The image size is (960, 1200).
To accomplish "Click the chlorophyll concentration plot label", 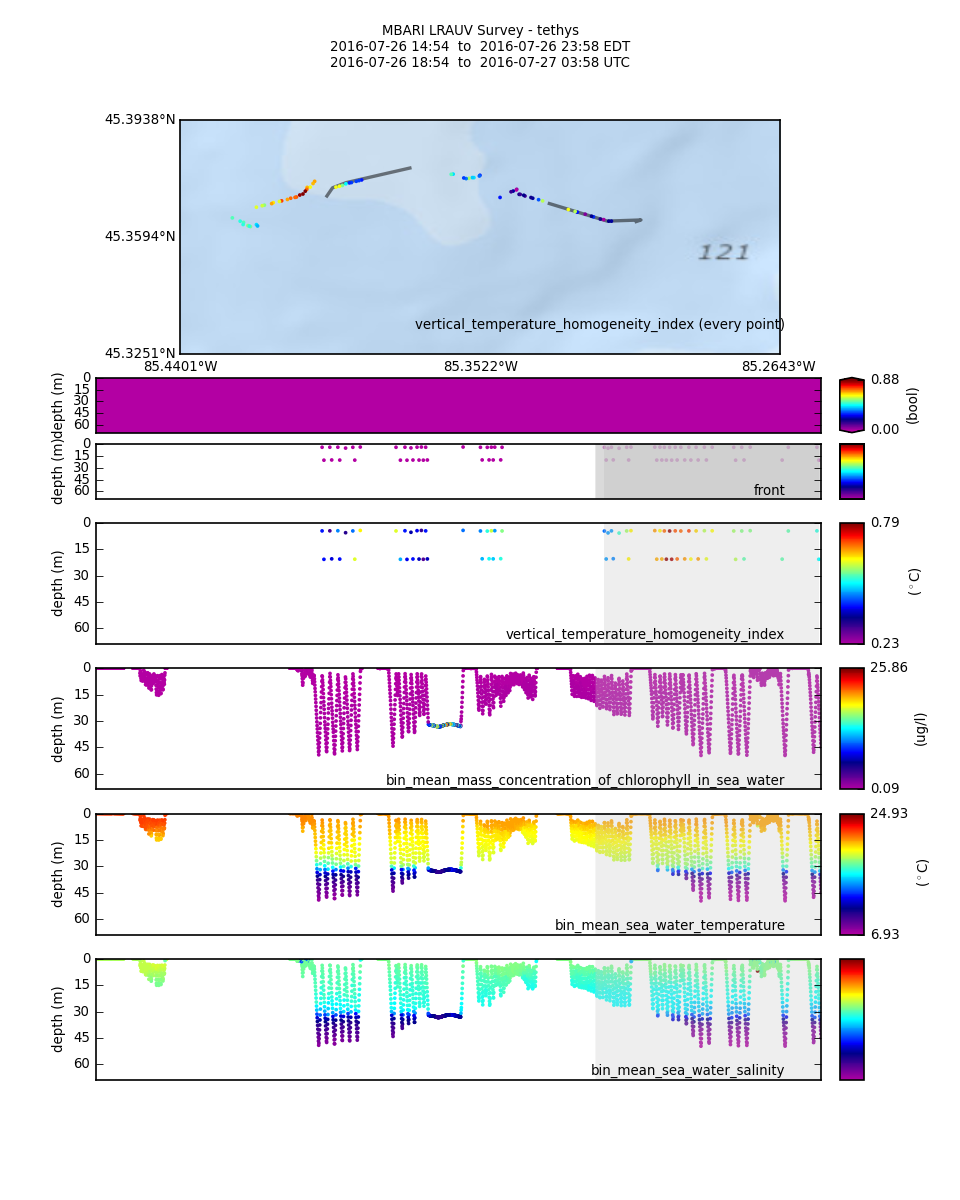I will (x=585, y=780).
